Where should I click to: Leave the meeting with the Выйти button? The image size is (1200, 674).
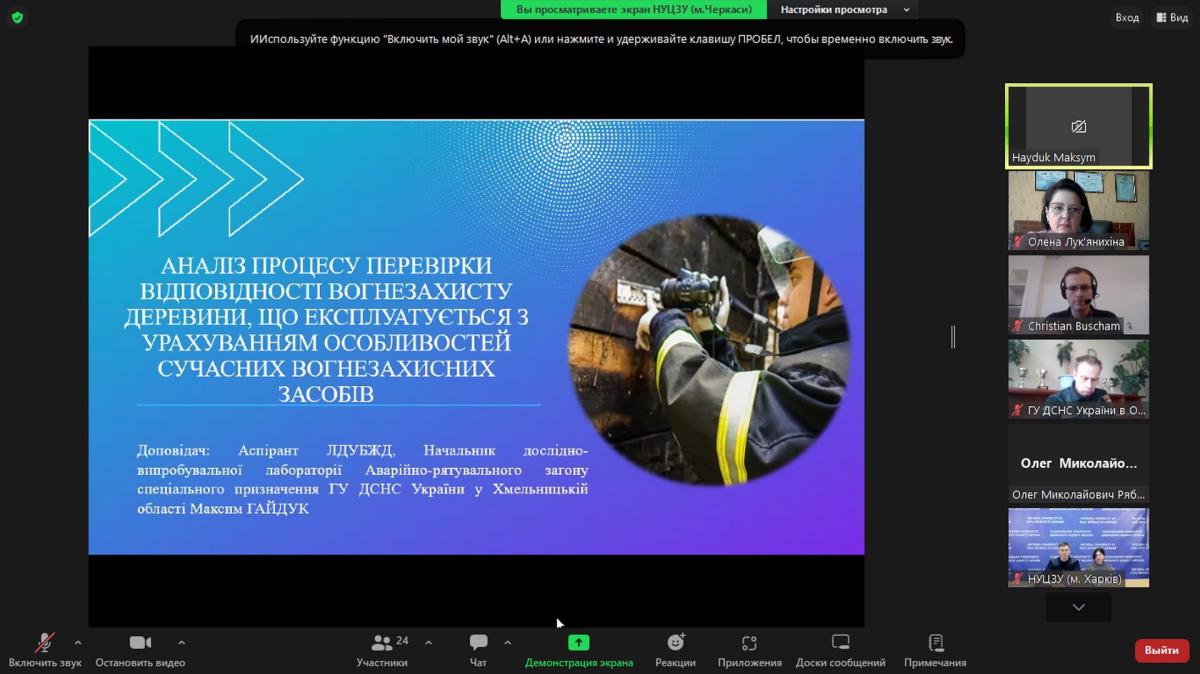pos(1161,650)
